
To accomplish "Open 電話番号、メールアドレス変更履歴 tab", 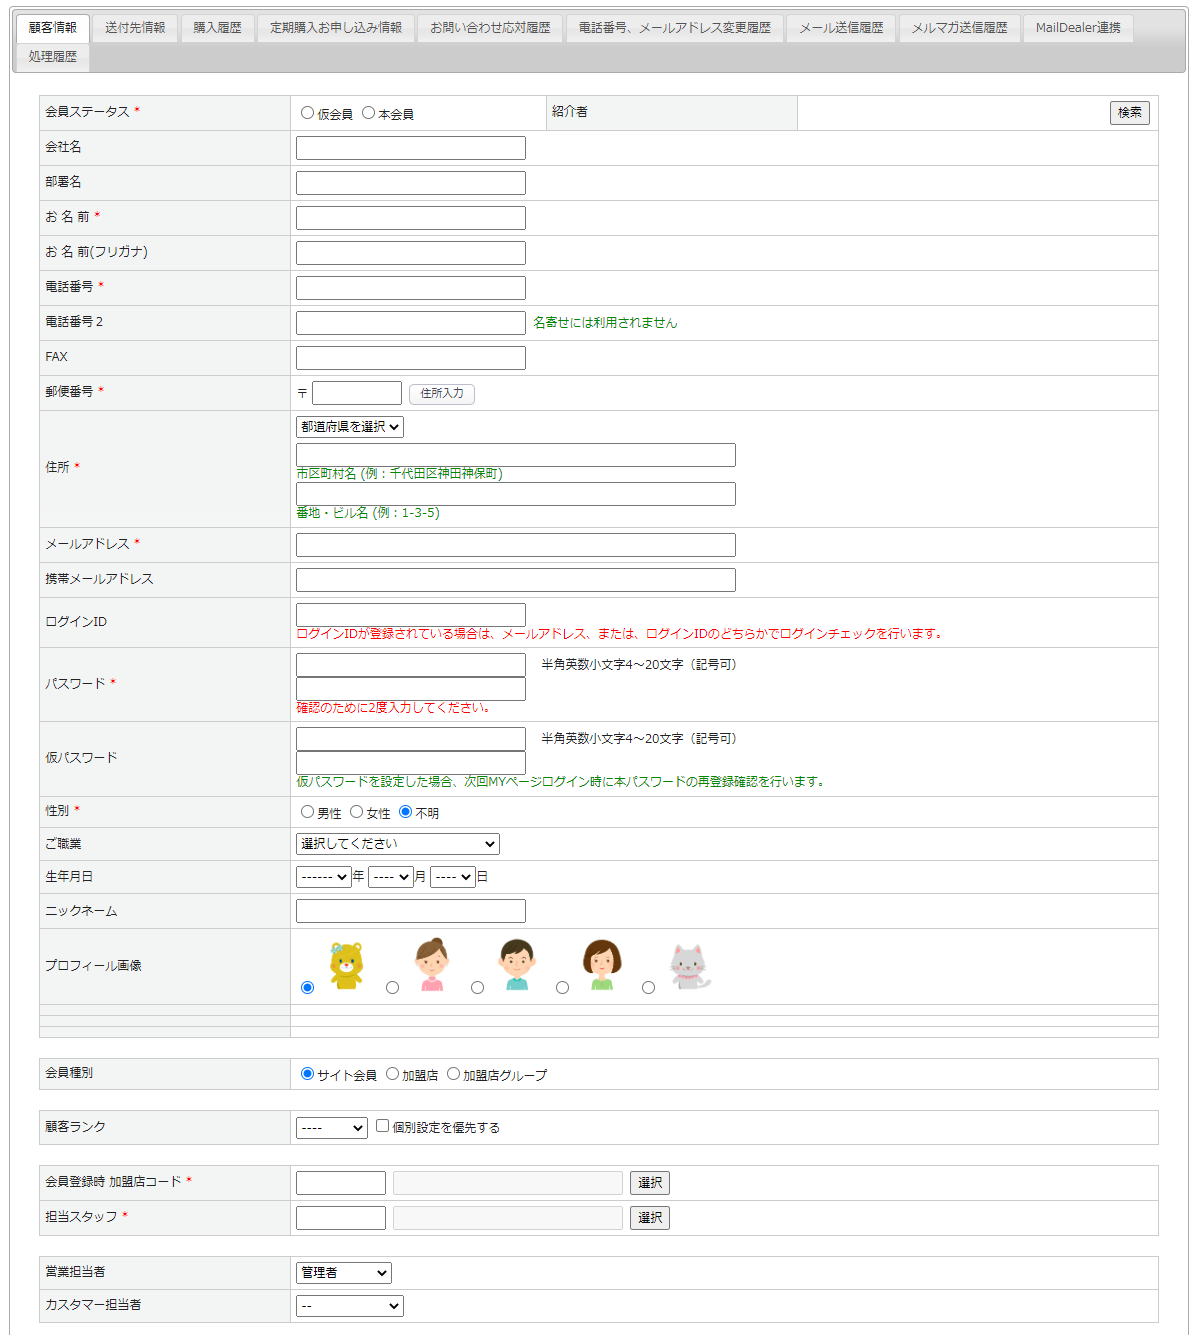I will pos(675,28).
